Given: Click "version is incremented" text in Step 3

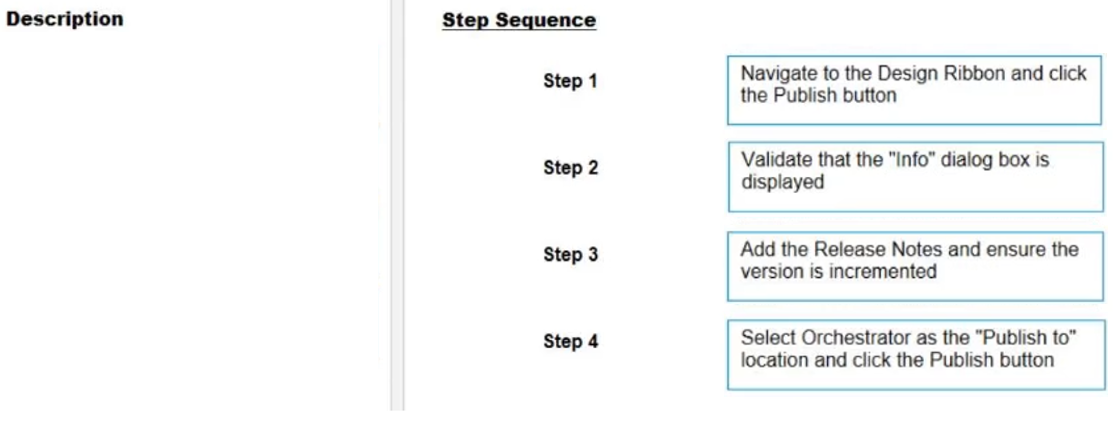Looking at the screenshot, I should pyautogui.click(x=838, y=272).
